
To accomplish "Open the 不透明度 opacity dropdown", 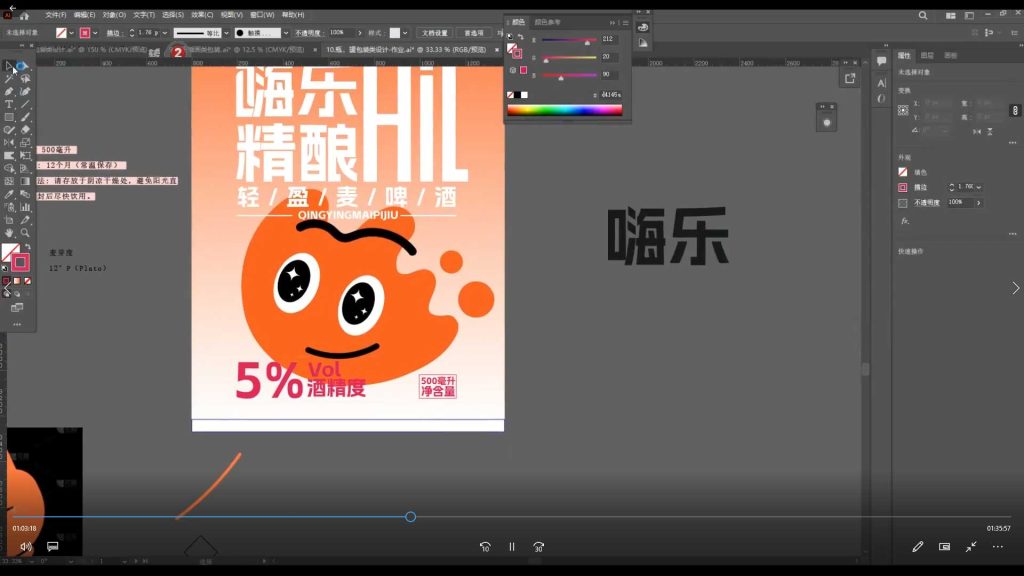I will (x=360, y=32).
